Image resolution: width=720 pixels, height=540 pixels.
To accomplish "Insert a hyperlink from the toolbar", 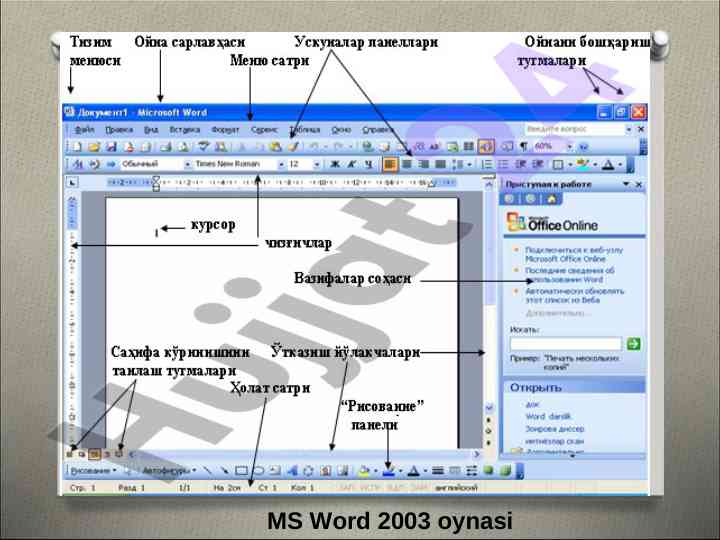I will click(x=367, y=147).
